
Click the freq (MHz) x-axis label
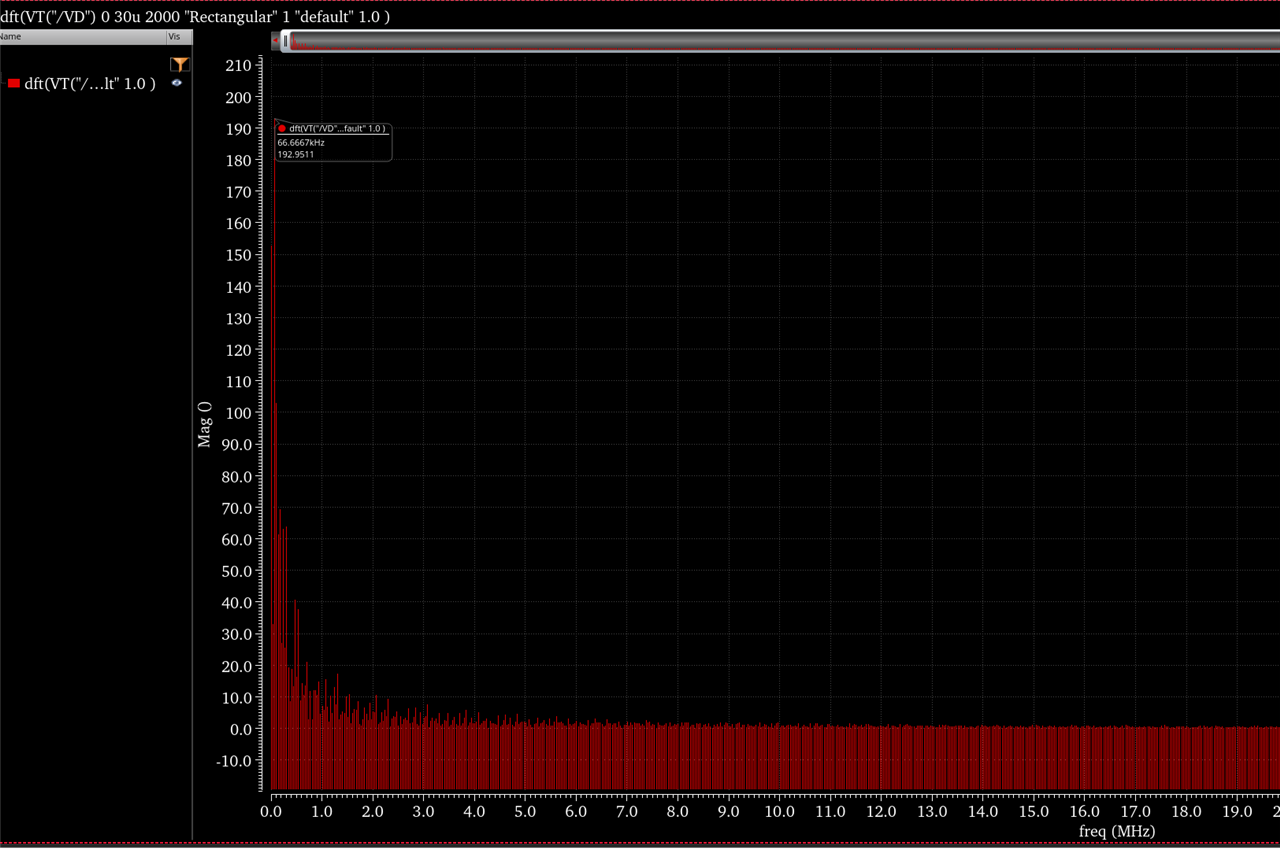click(1117, 831)
